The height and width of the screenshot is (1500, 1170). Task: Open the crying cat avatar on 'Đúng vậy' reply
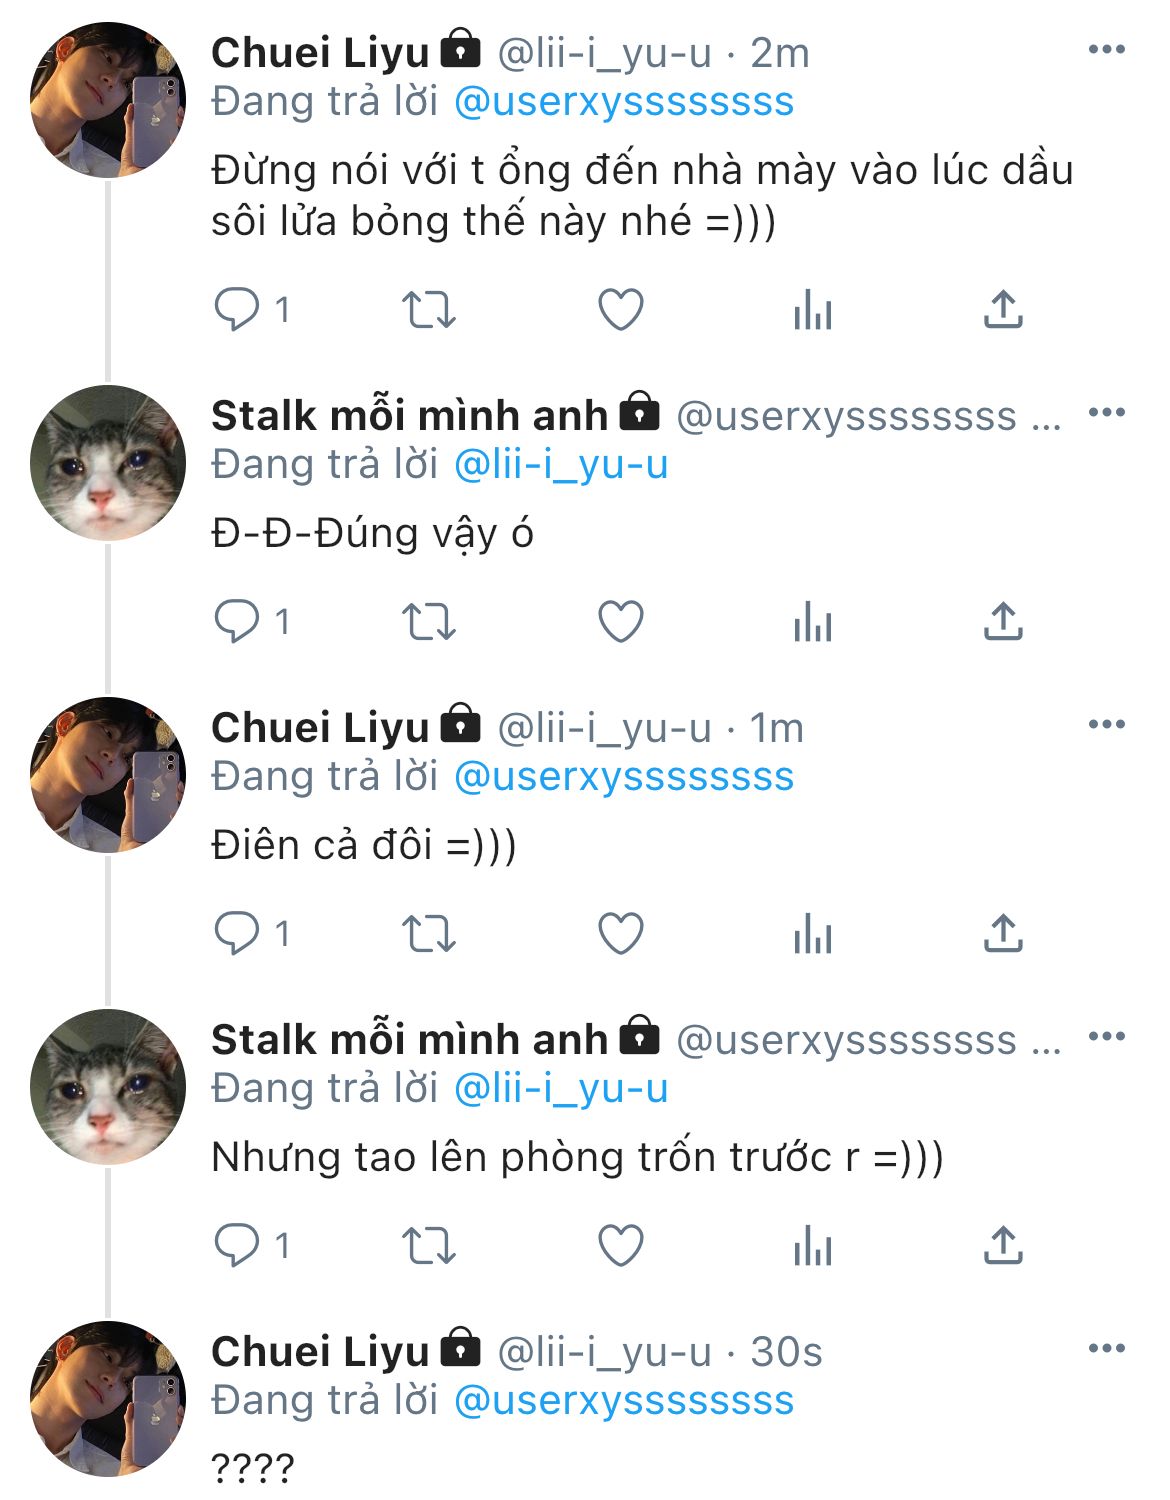108,463
